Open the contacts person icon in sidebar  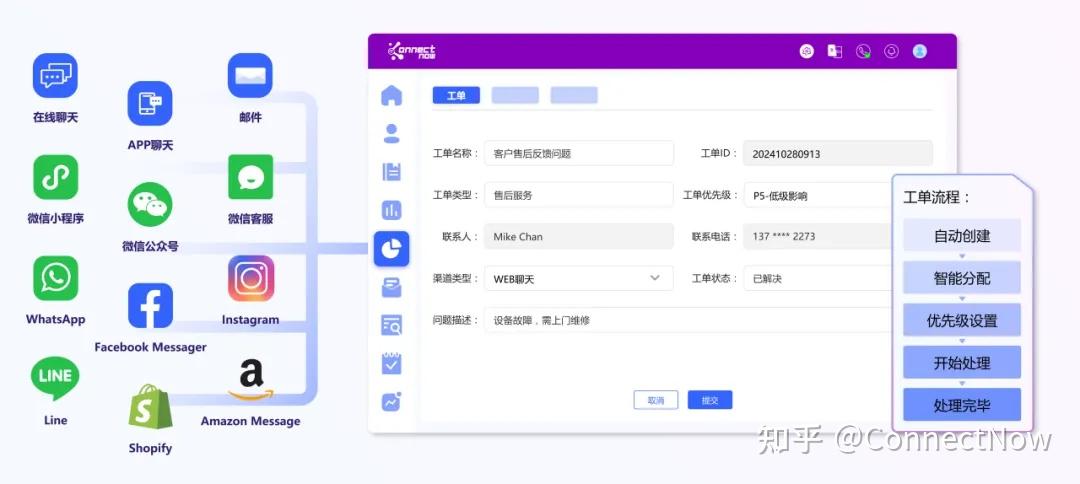[x=391, y=133]
